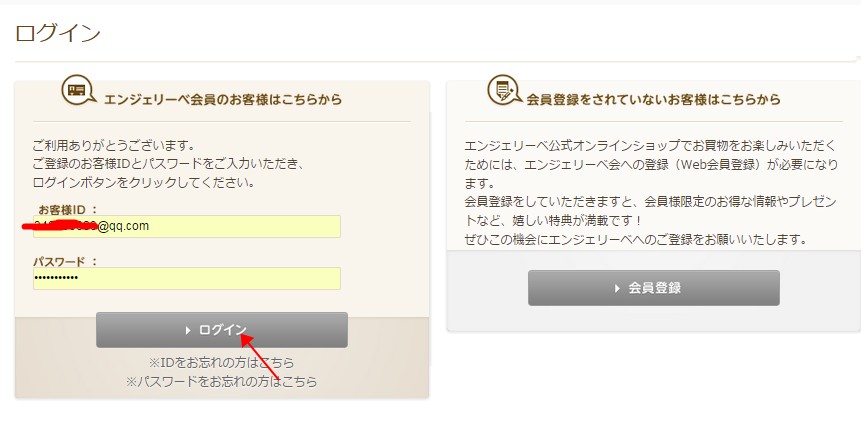Click the ログイン page title heading

click(58, 33)
